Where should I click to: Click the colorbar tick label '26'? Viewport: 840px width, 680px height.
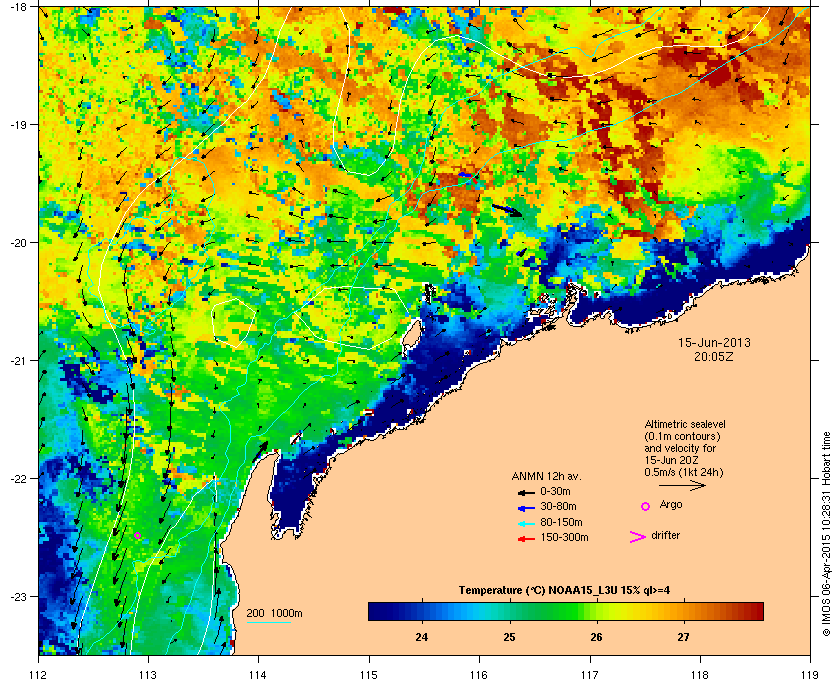click(596, 637)
